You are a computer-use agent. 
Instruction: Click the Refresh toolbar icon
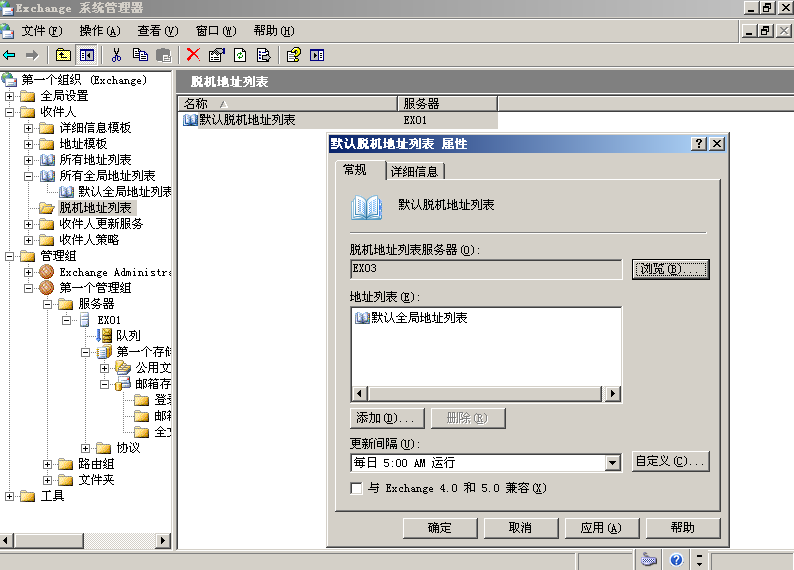(240, 55)
